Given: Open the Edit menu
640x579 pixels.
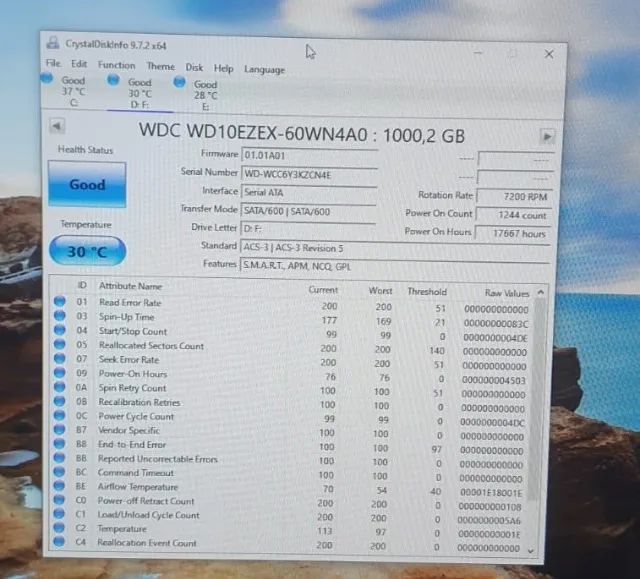Looking at the screenshot, I should (79, 64).
